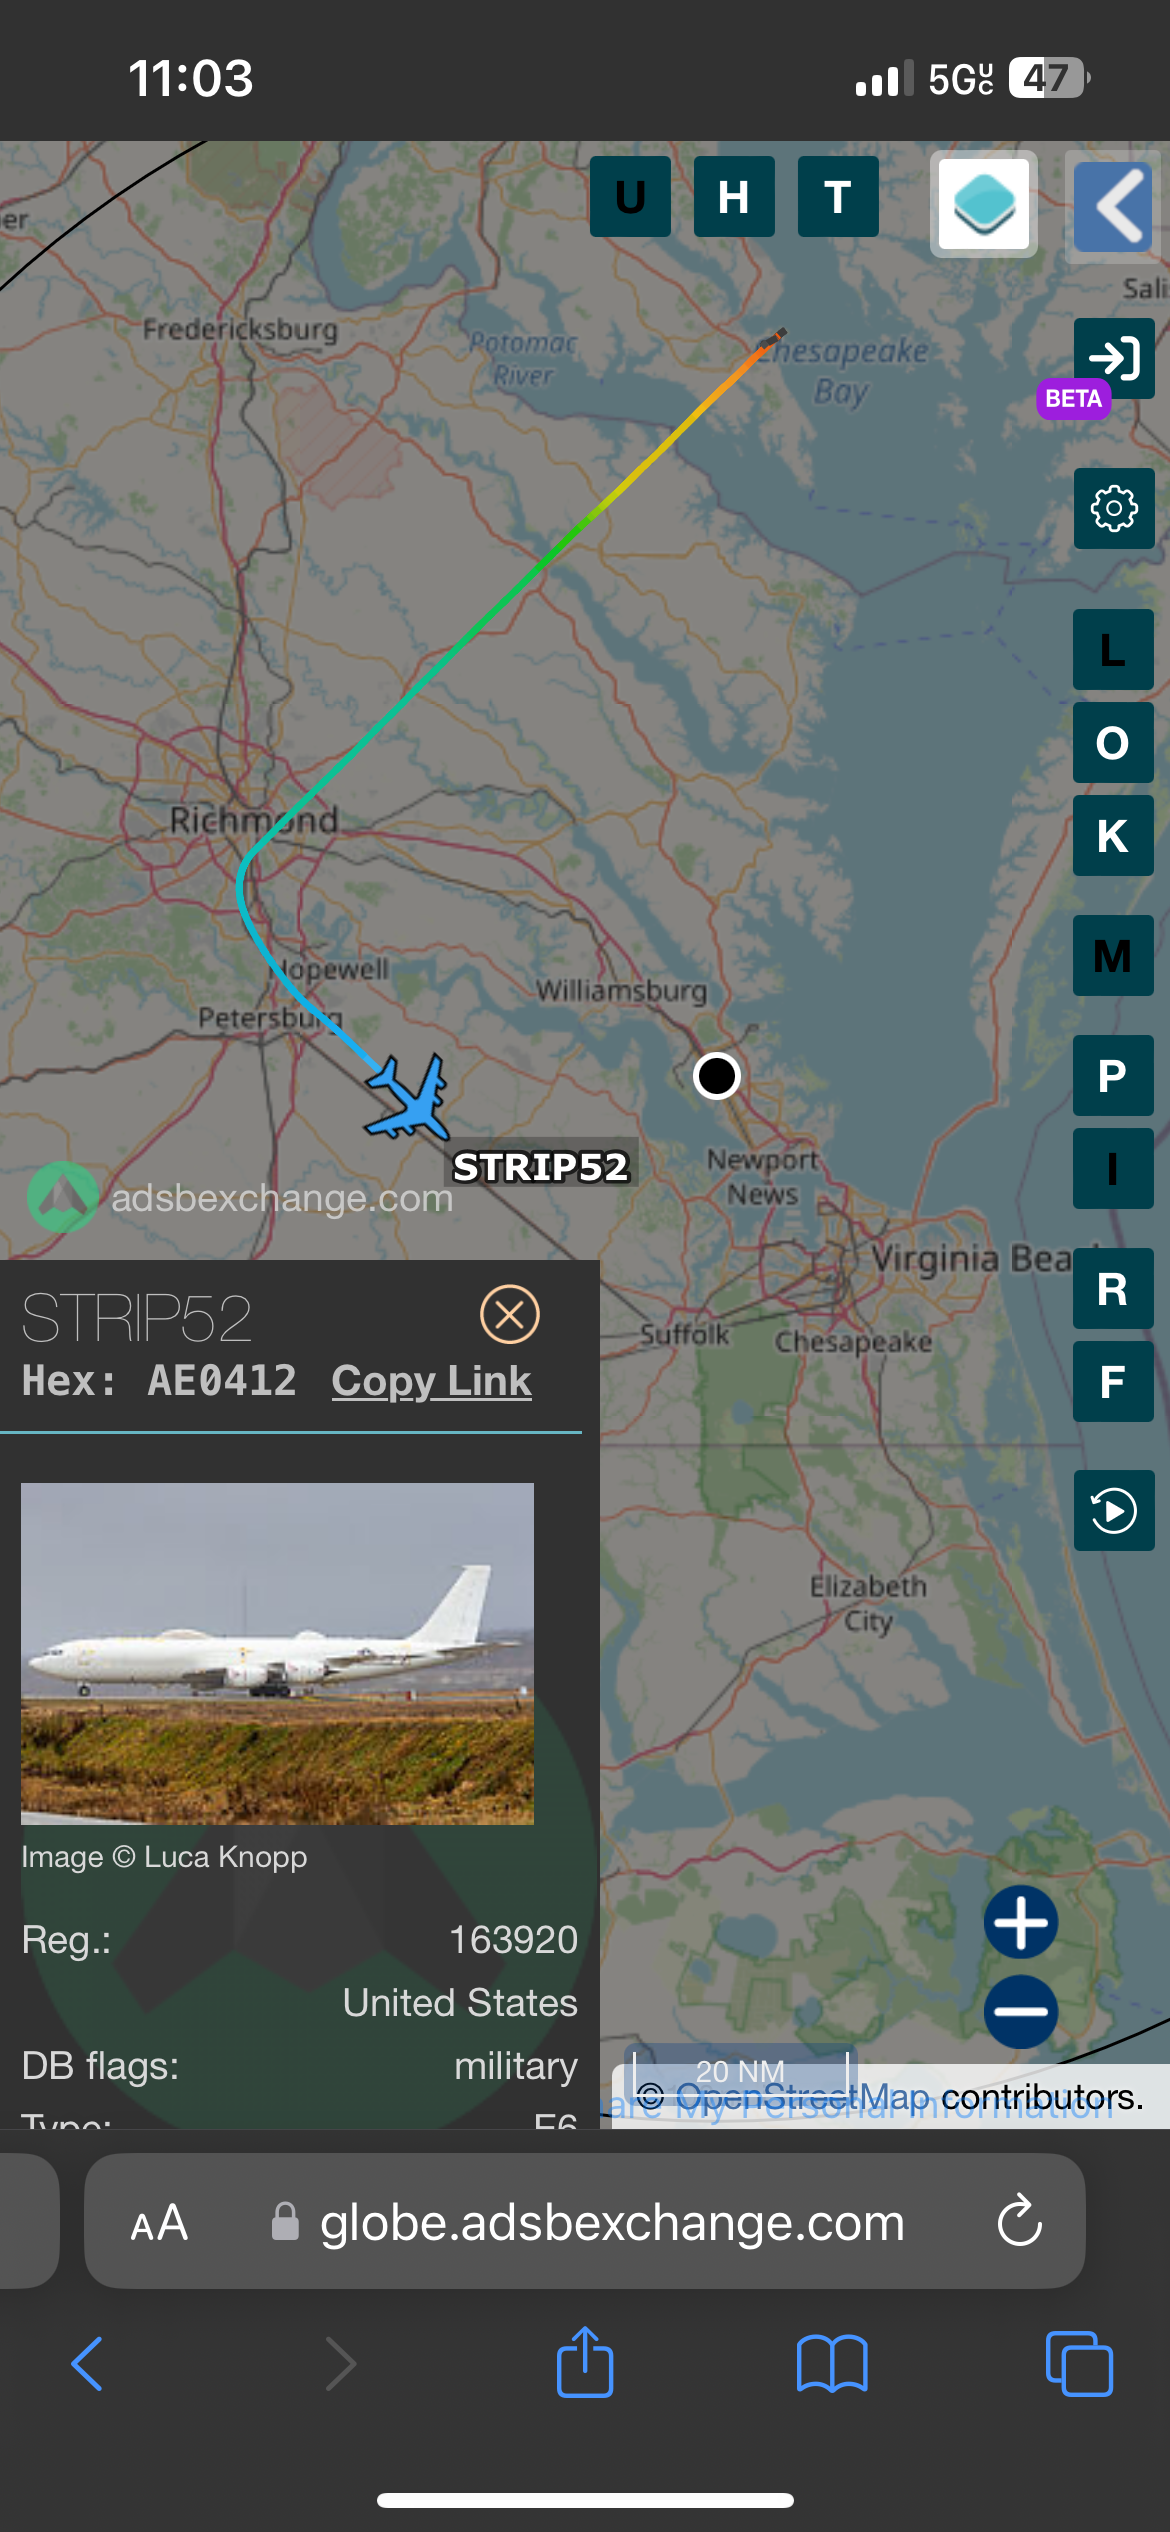Zoom in with the plus button

[x=1021, y=1922]
